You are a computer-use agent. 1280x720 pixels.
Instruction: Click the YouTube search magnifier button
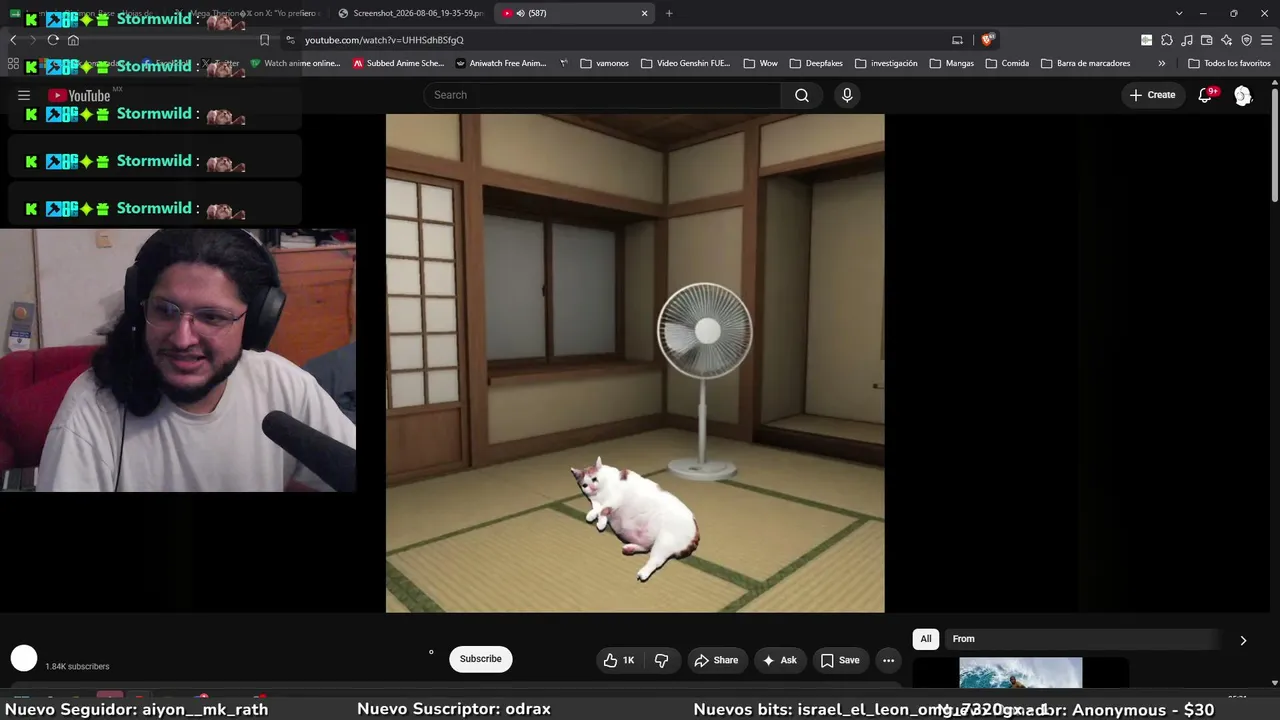801,95
